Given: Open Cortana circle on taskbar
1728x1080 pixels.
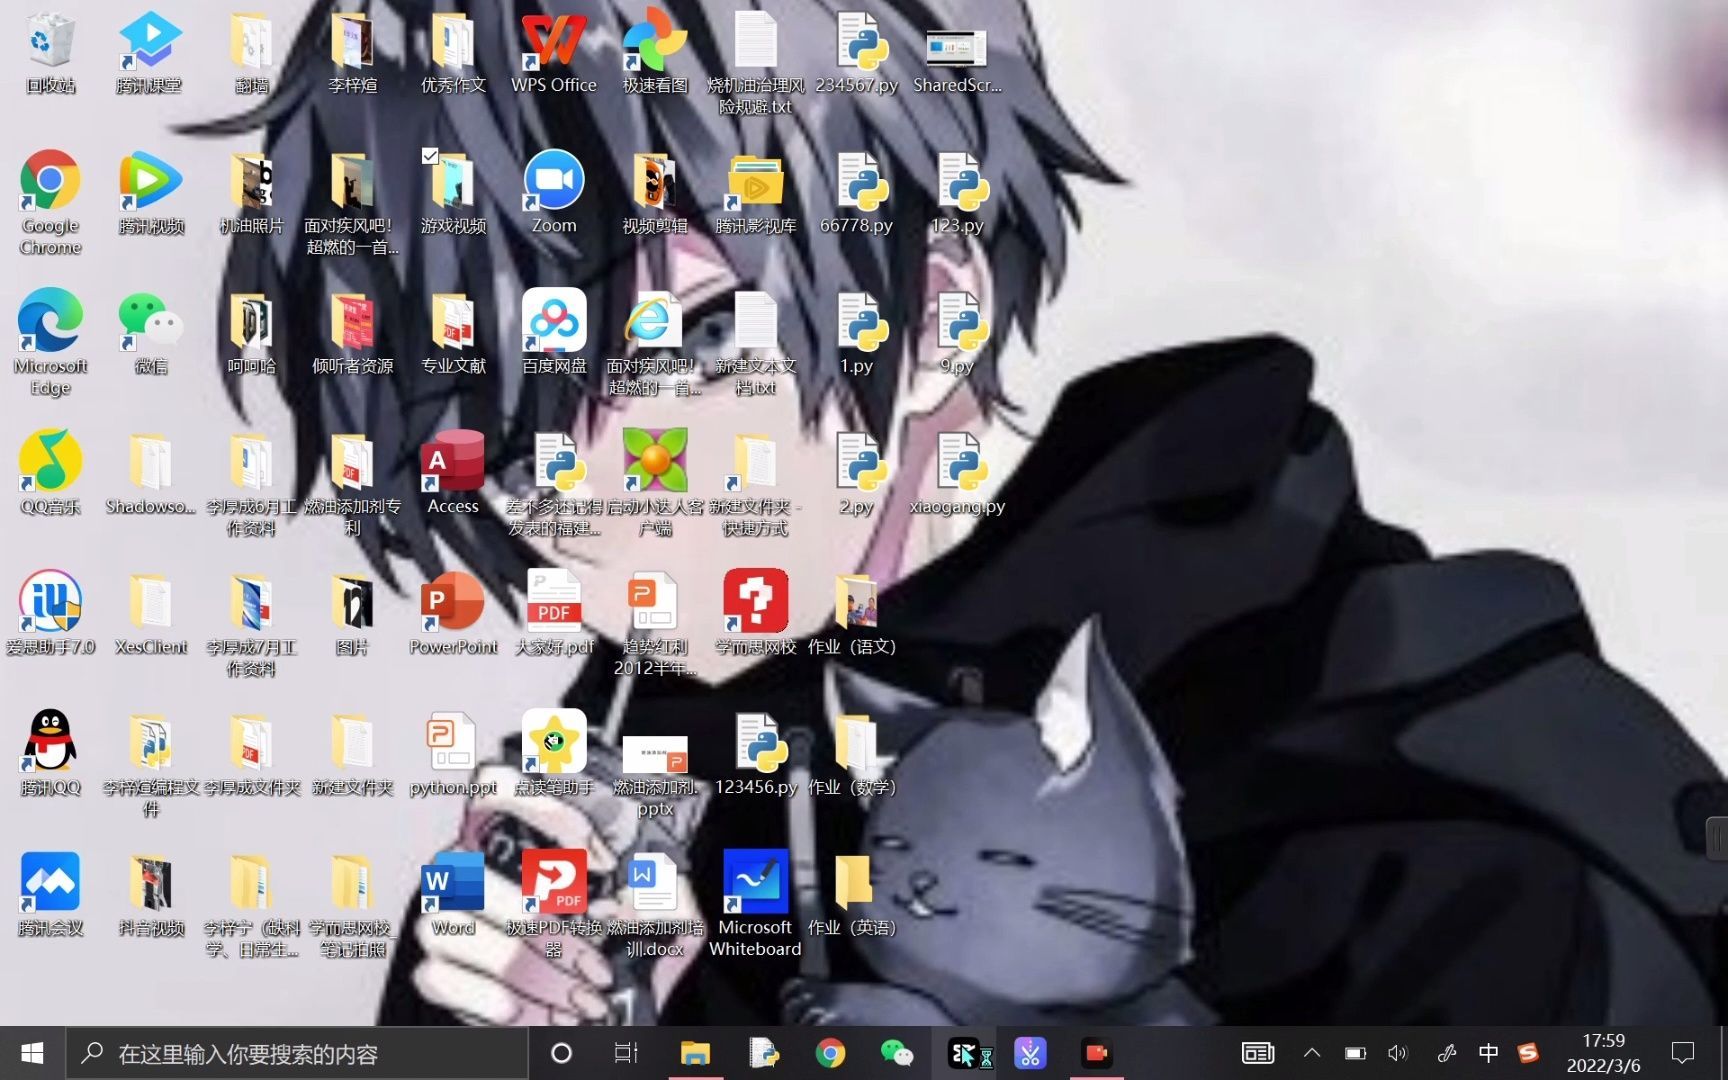Looking at the screenshot, I should point(562,1053).
